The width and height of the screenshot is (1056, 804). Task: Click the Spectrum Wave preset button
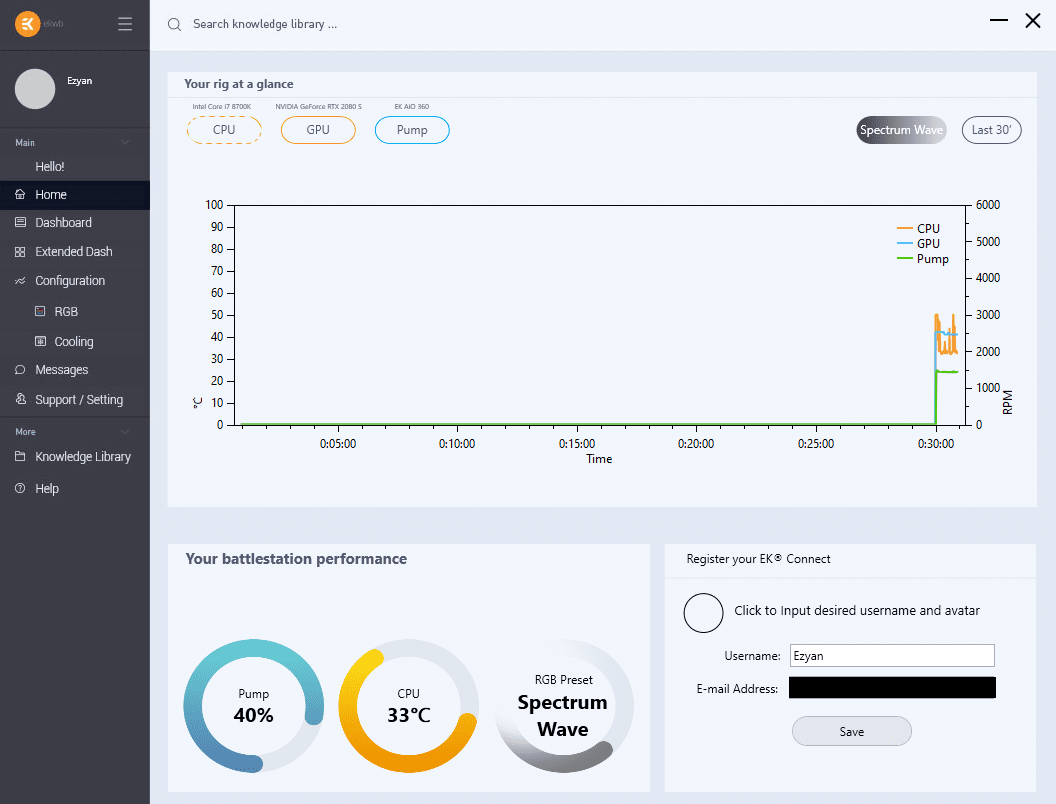pyautogui.click(x=901, y=130)
